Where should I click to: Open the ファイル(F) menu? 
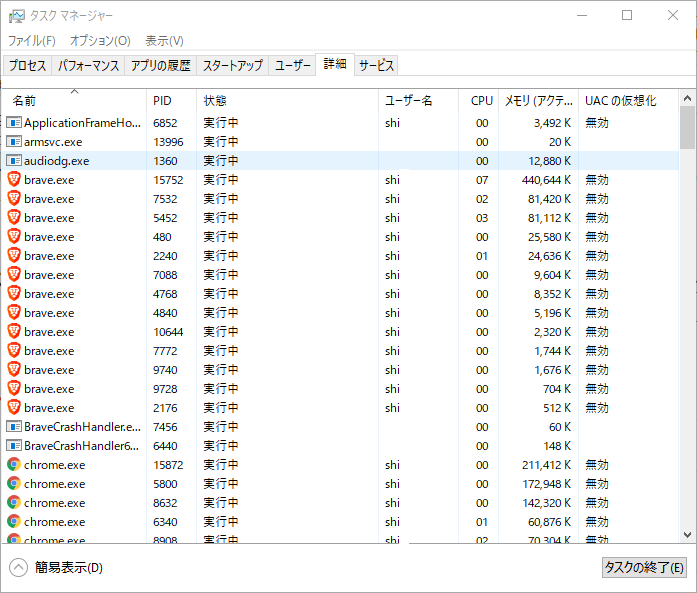[32, 41]
